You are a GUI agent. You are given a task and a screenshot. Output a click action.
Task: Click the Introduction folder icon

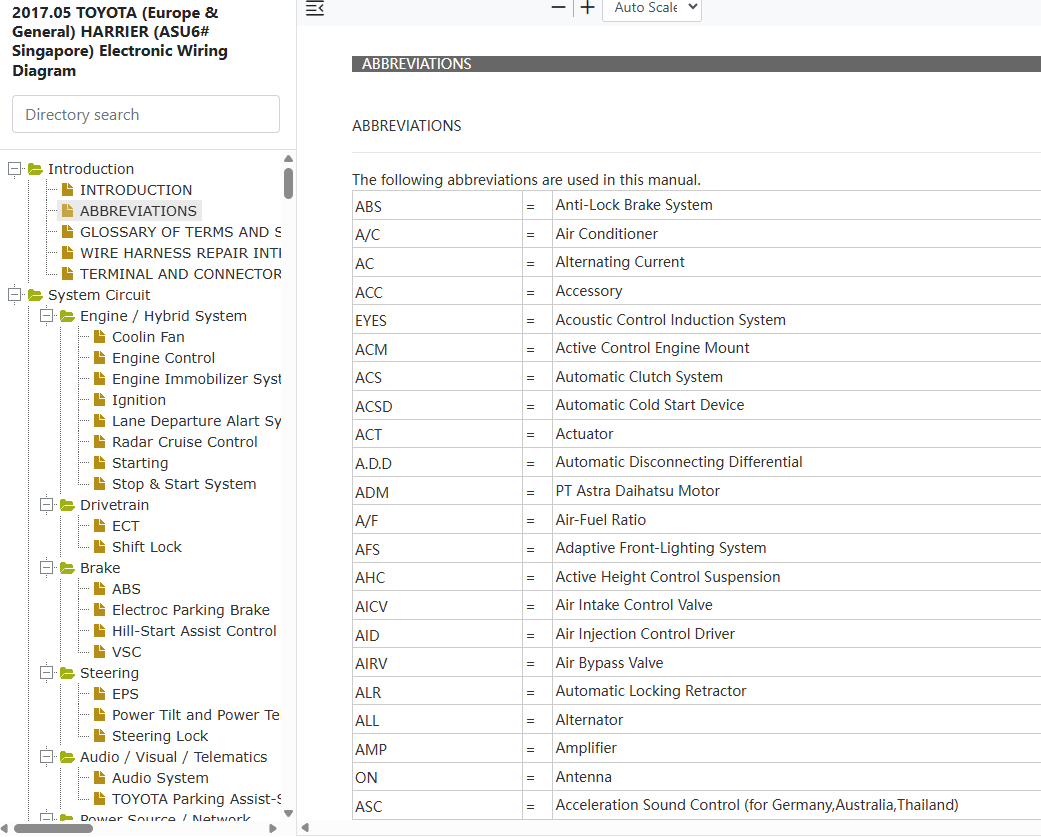click(35, 169)
